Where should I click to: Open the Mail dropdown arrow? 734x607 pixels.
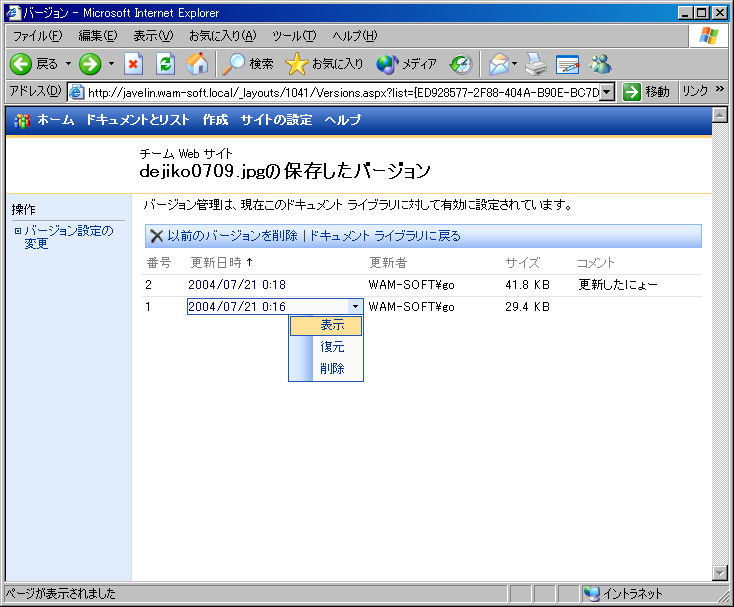(x=514, y=64)
